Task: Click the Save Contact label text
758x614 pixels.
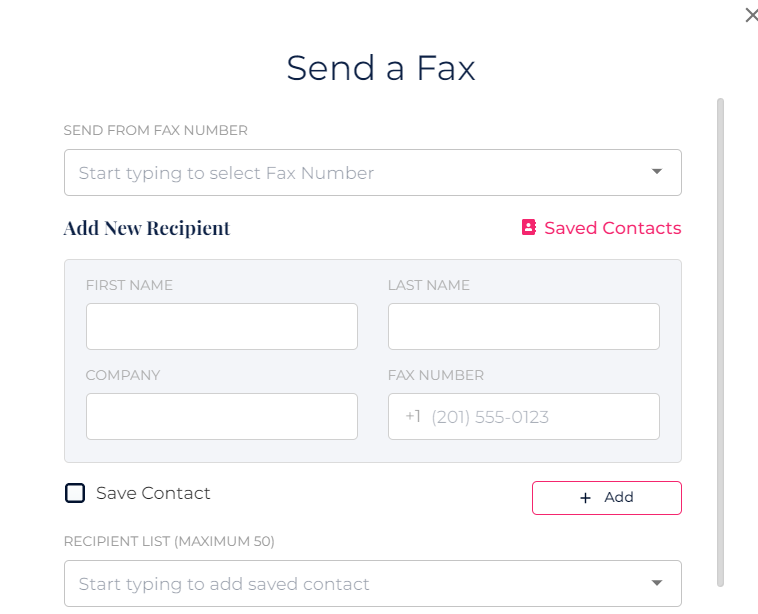Action: tap(153, 493)
